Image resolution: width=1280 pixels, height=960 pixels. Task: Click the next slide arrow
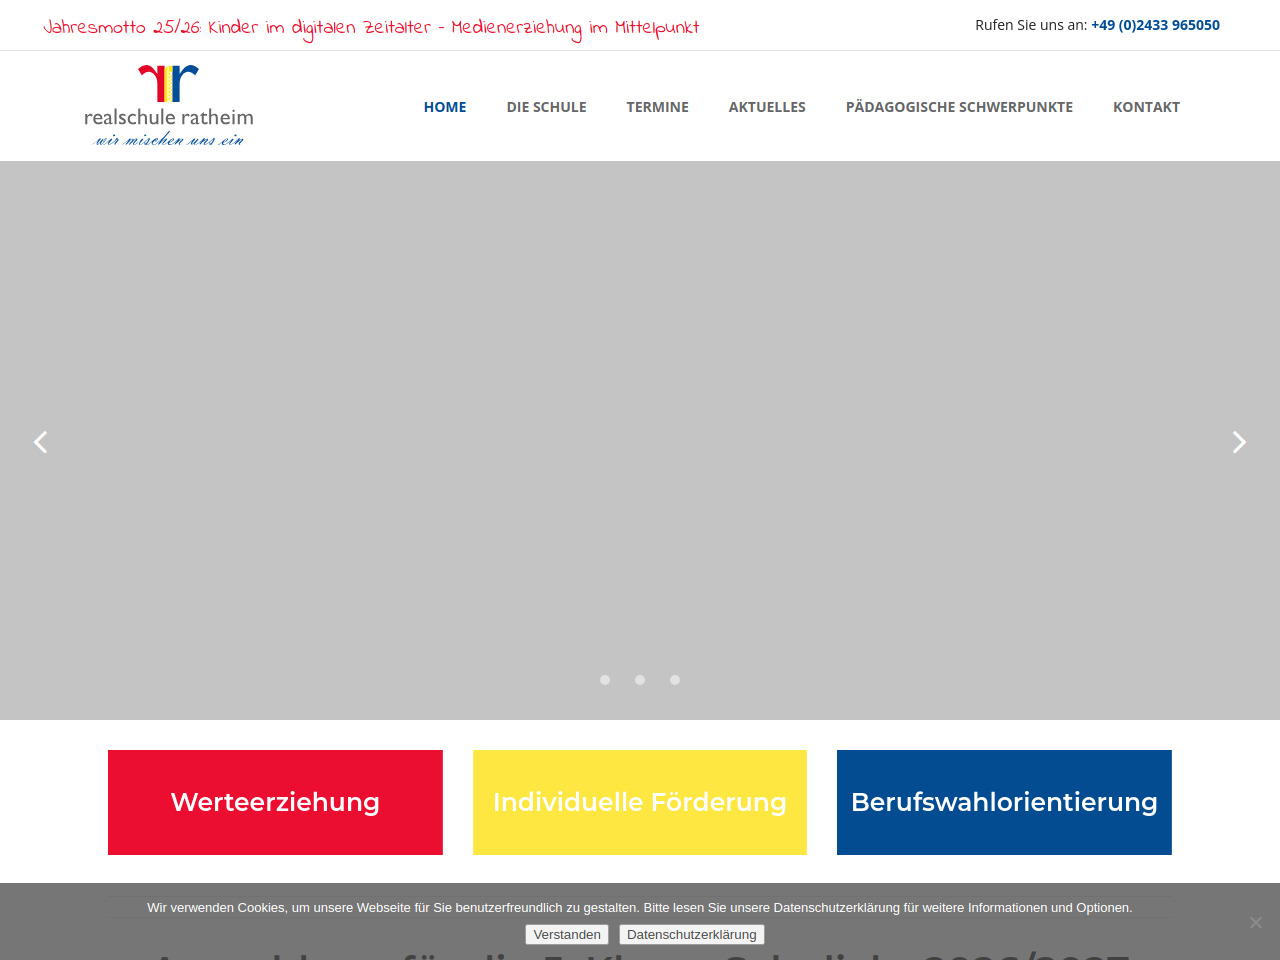pos(1239,442)
